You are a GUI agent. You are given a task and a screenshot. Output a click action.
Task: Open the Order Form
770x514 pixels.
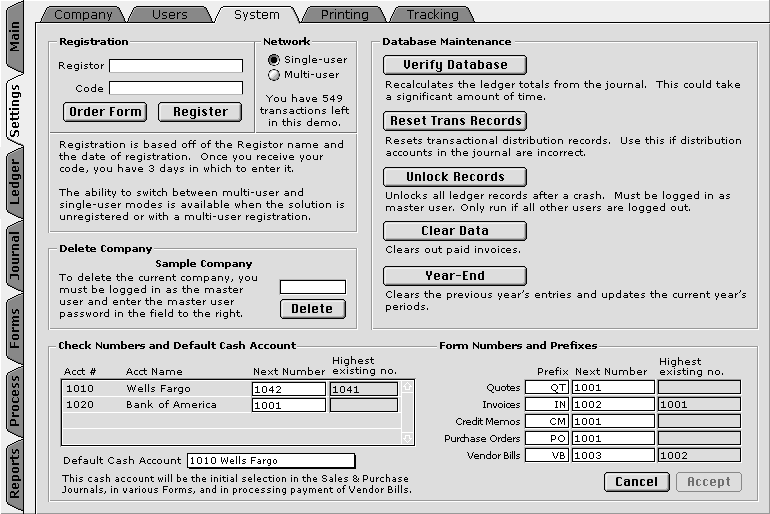(105, 112)
